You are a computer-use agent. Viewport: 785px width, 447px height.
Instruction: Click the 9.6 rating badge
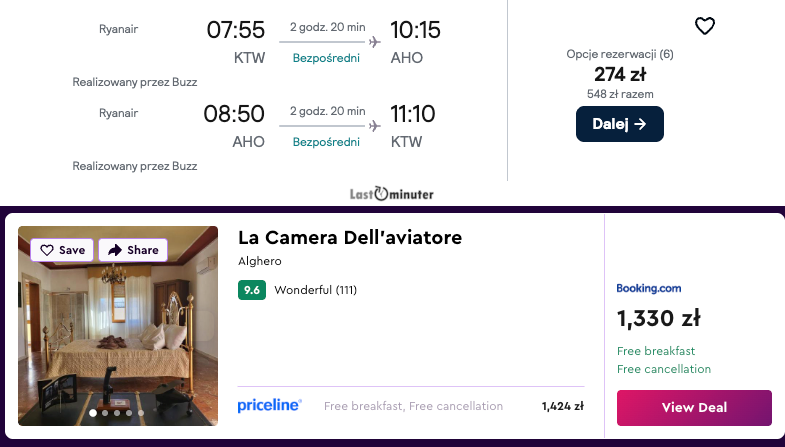pos(252,290)
